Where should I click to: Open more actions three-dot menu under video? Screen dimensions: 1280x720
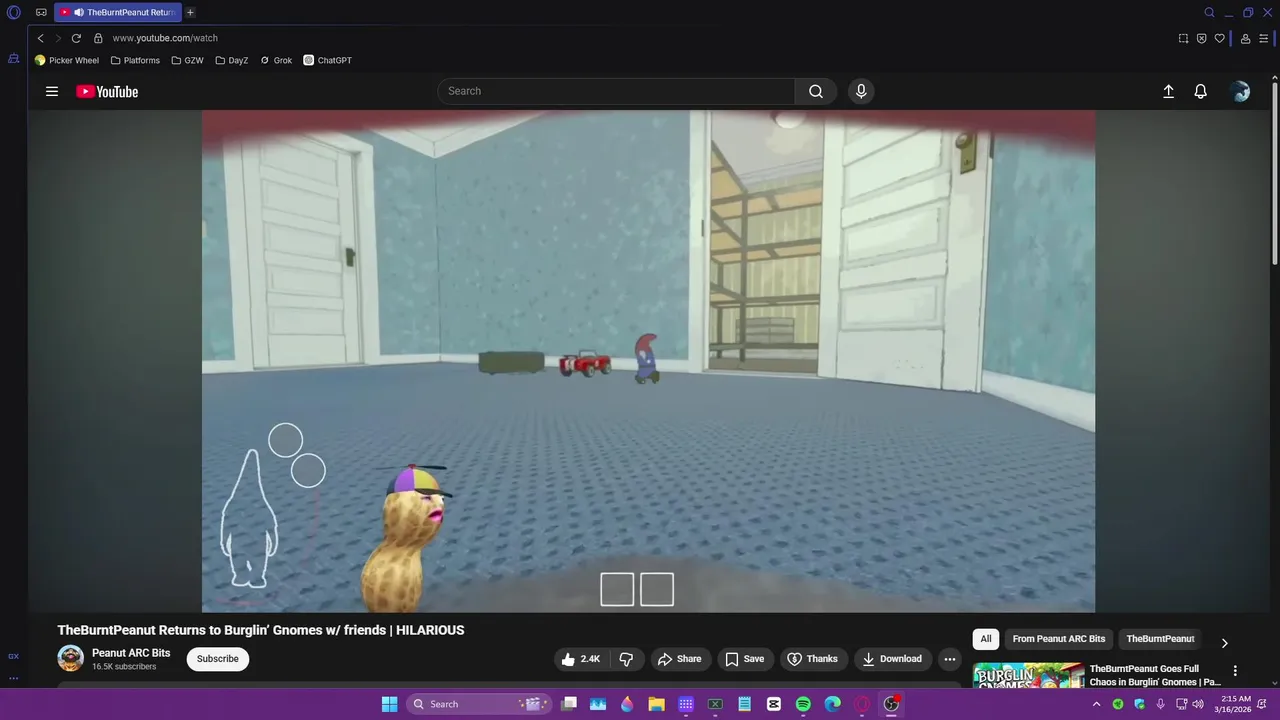950,659
